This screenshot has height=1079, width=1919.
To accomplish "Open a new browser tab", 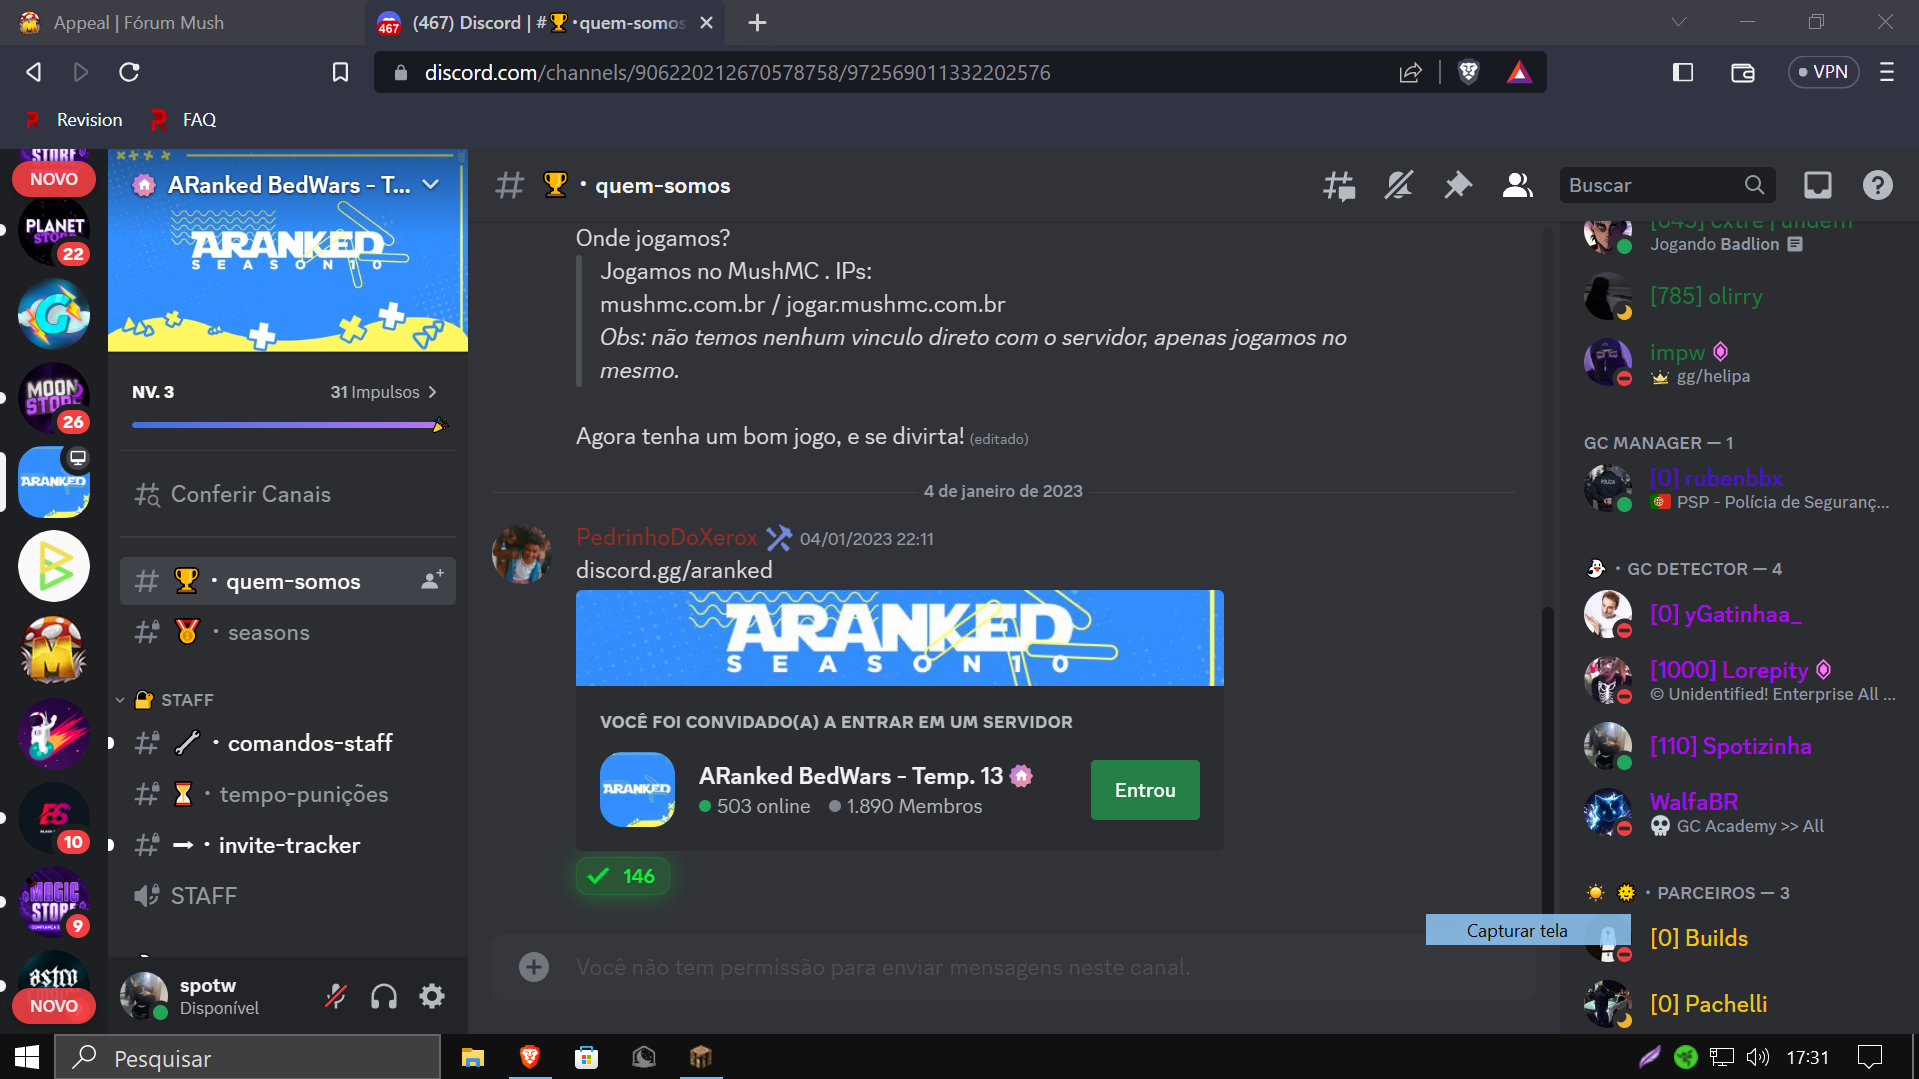I will point(757,22).
